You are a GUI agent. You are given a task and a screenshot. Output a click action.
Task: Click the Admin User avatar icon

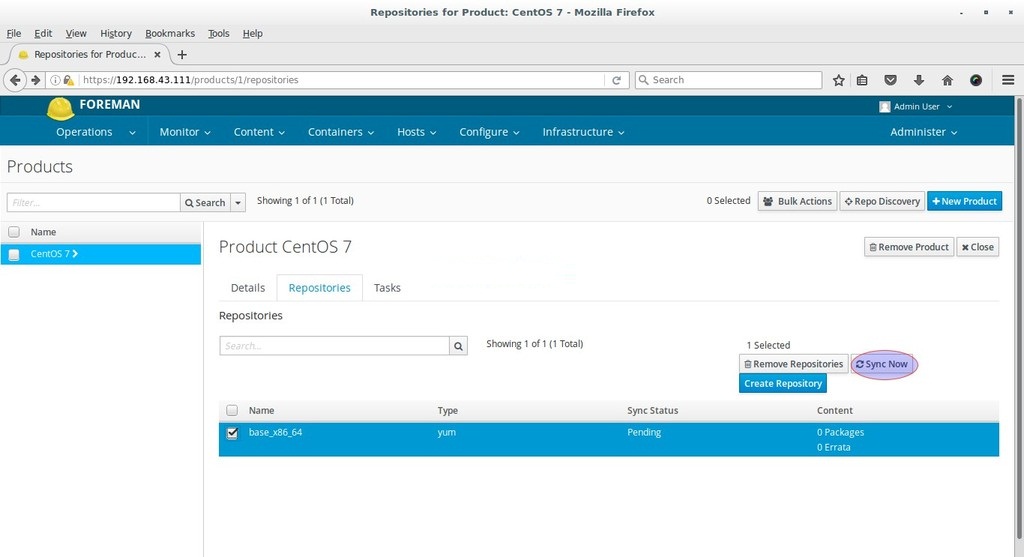click(885, 106)
